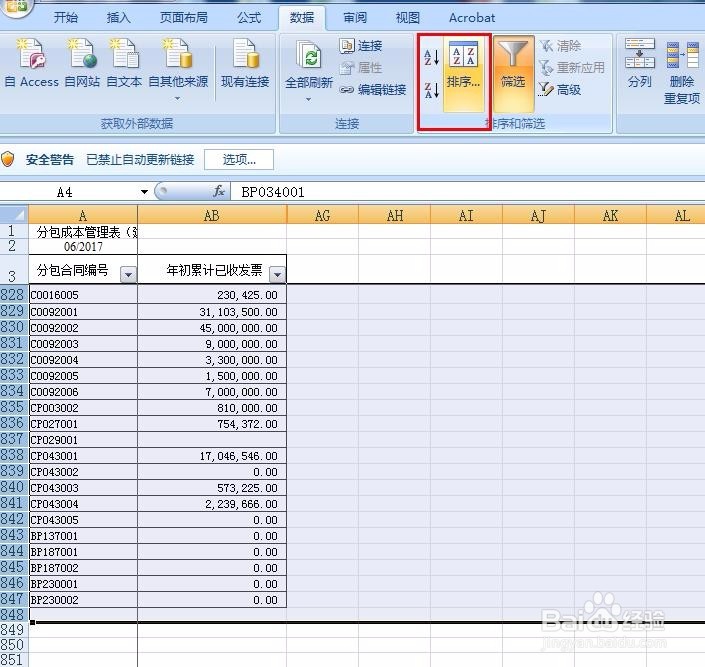
Task: Click the 分包成本管理表 title cell
Action: click(83, 232)
